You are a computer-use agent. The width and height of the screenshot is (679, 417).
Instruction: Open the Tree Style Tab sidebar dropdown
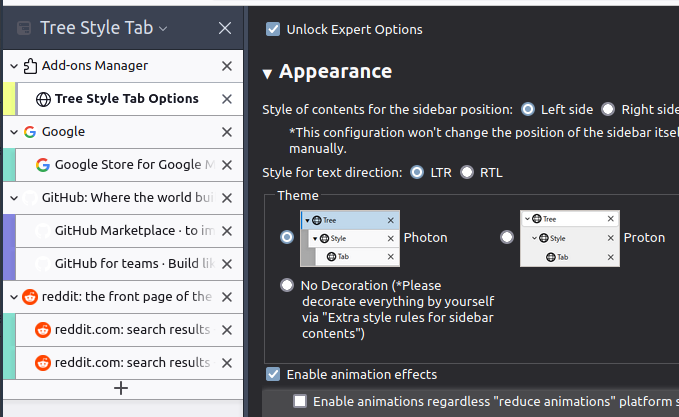[x=163, y=29]
